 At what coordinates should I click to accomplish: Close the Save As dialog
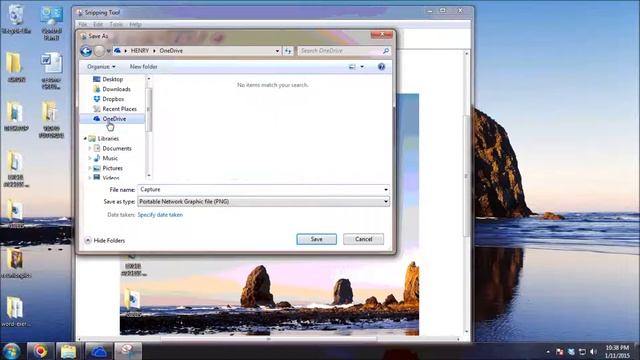point(382,35)
